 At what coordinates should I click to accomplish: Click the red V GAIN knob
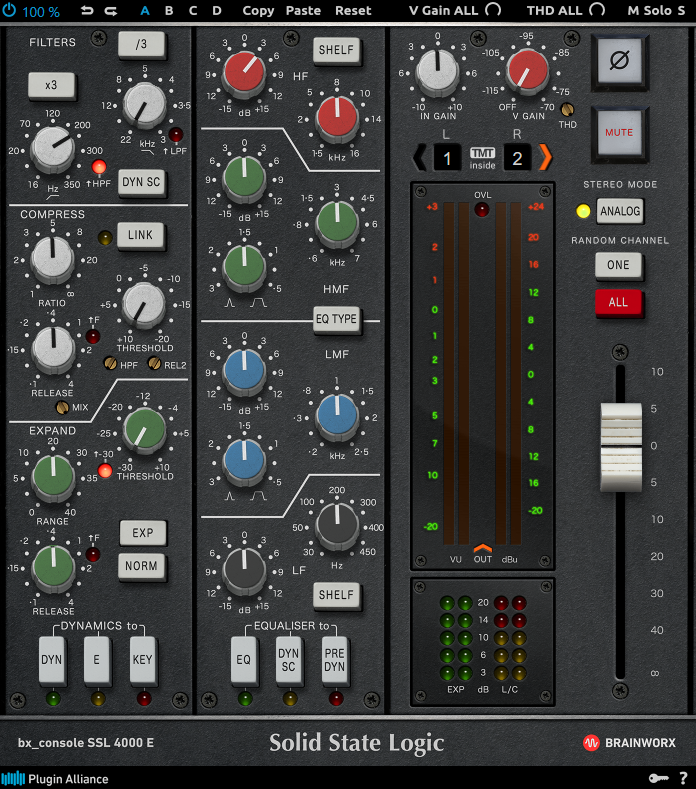point(527,70)
